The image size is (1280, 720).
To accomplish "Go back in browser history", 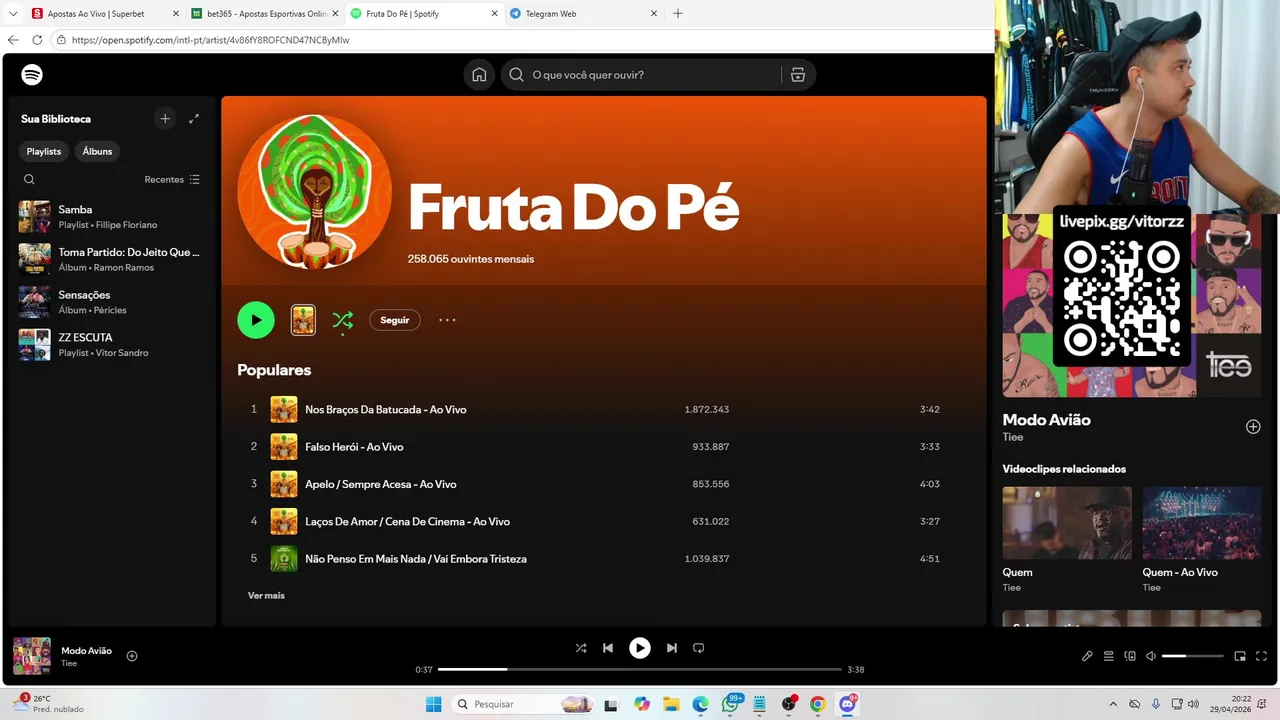I will pos(13,40).
